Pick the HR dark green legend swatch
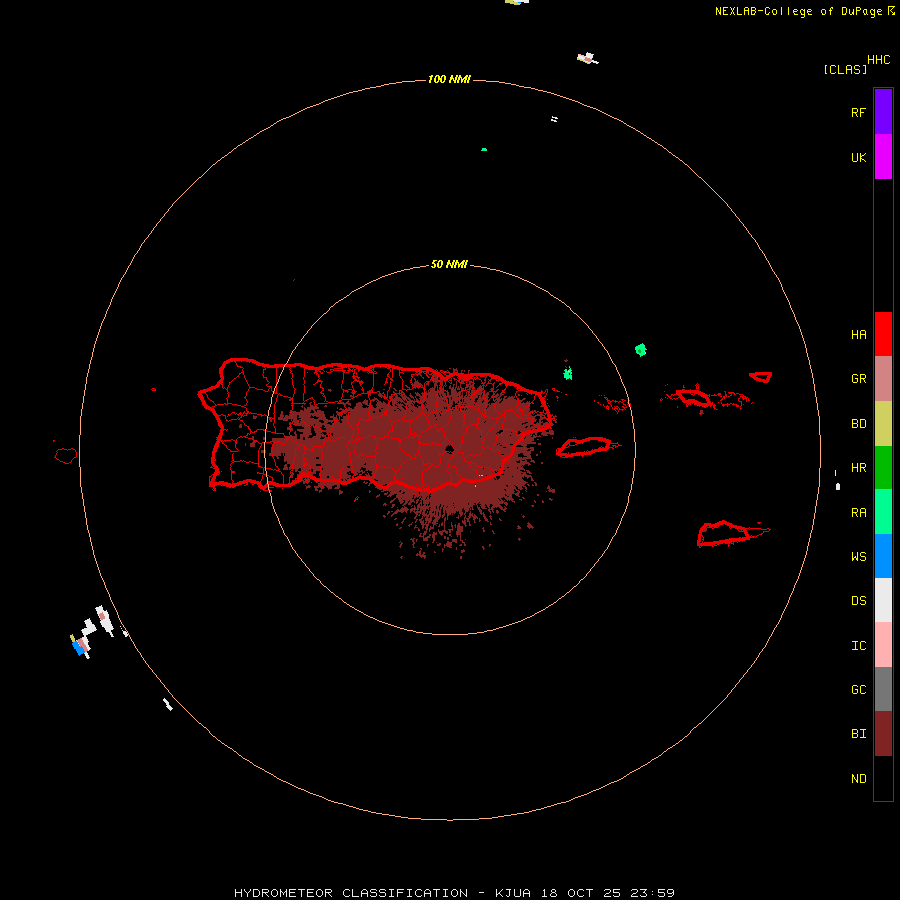 883,468
